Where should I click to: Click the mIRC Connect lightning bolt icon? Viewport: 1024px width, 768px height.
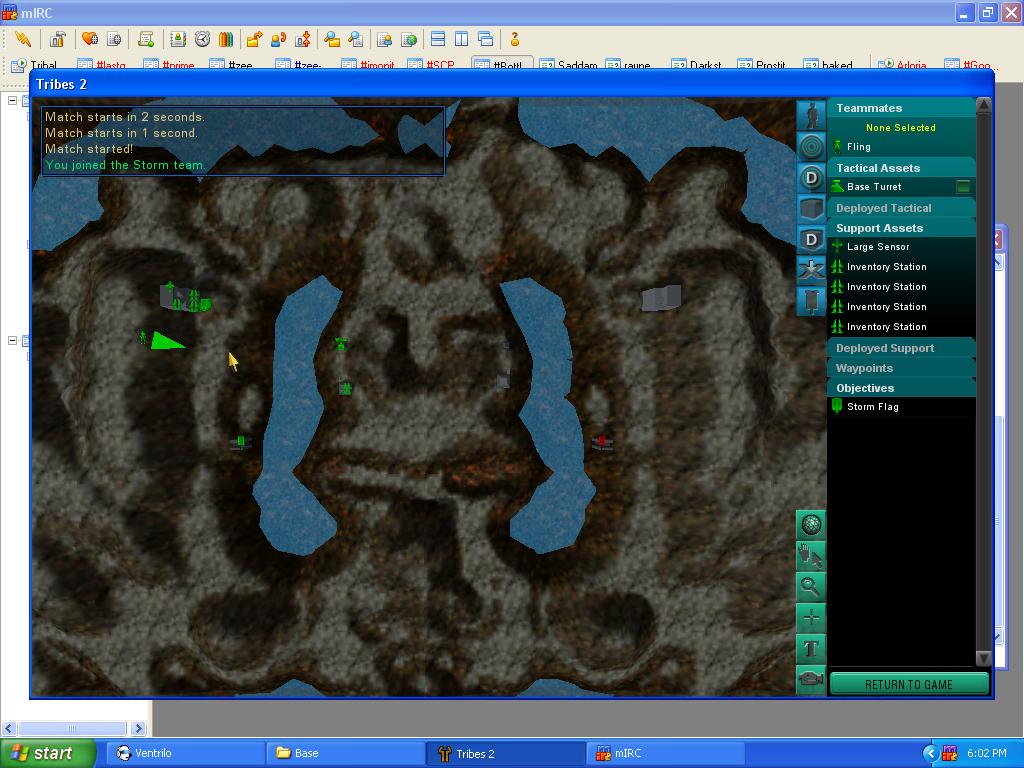[x=23, y=39]
